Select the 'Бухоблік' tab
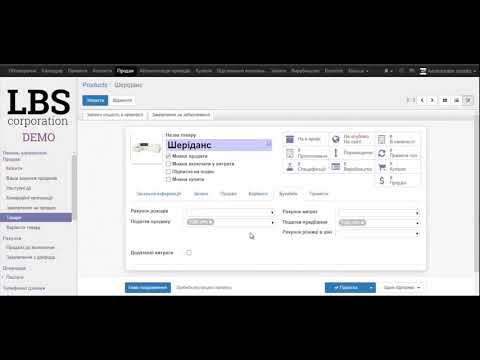The image size is (480, 360). point(288,194)
